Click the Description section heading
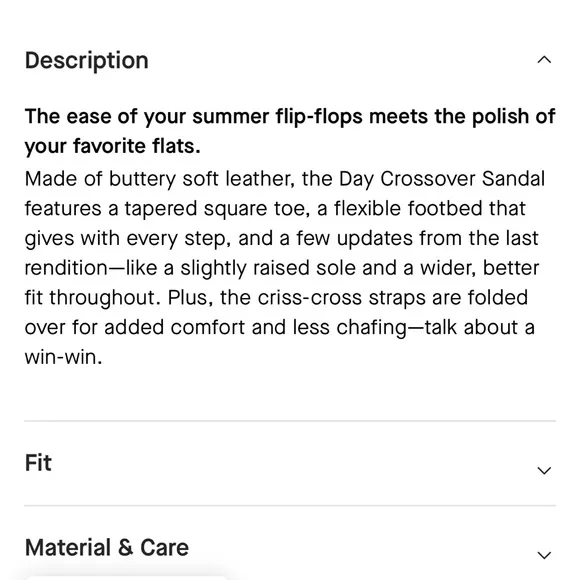Viewport: 580px width, 580px height. click(87, 60)
